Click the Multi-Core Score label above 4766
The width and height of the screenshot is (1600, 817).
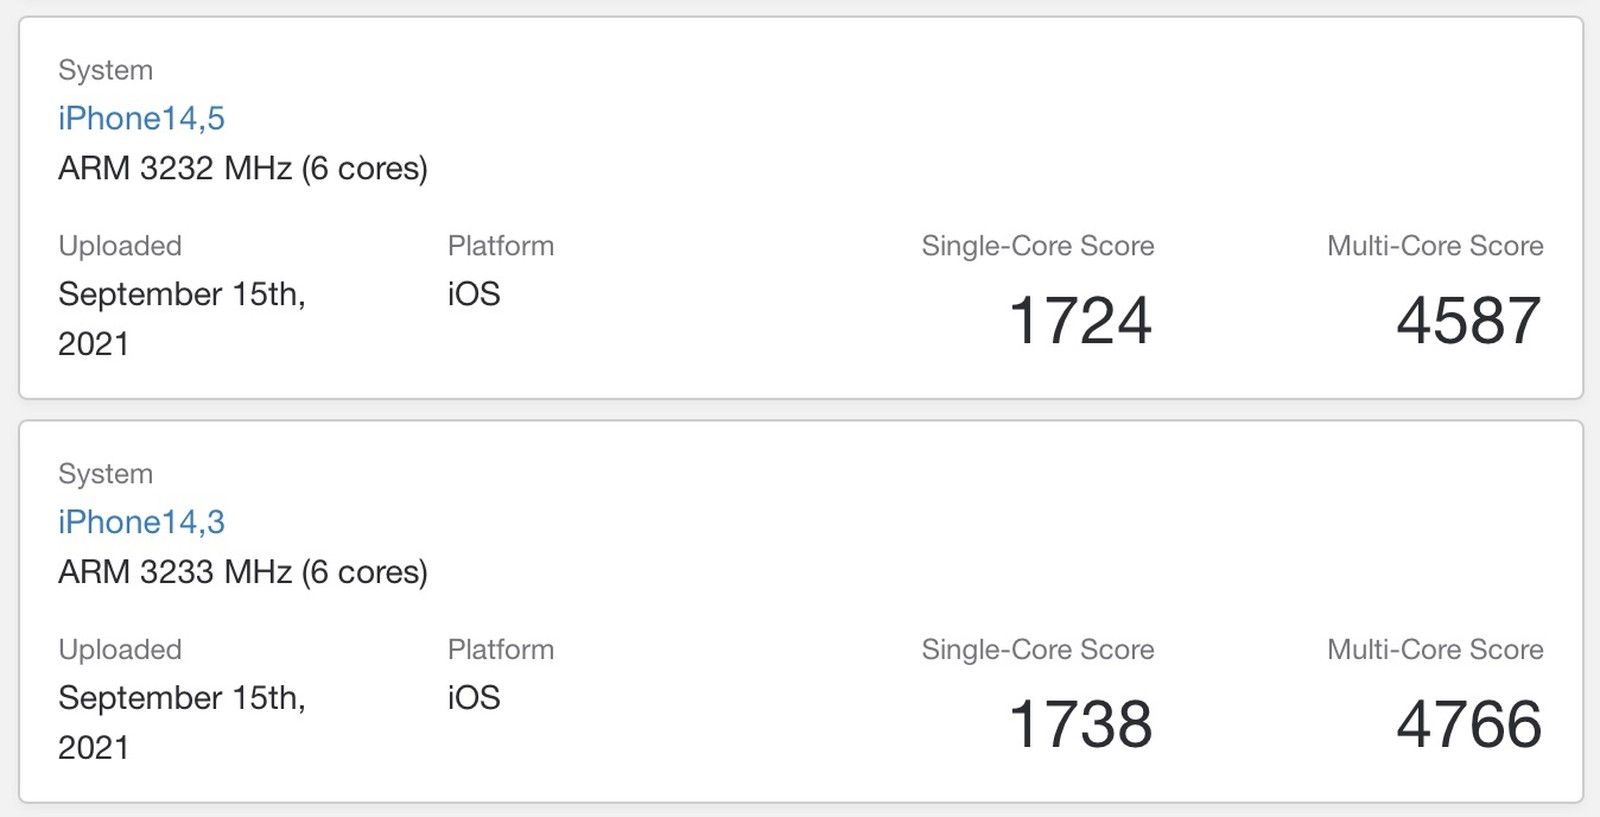click(1435, 650)
